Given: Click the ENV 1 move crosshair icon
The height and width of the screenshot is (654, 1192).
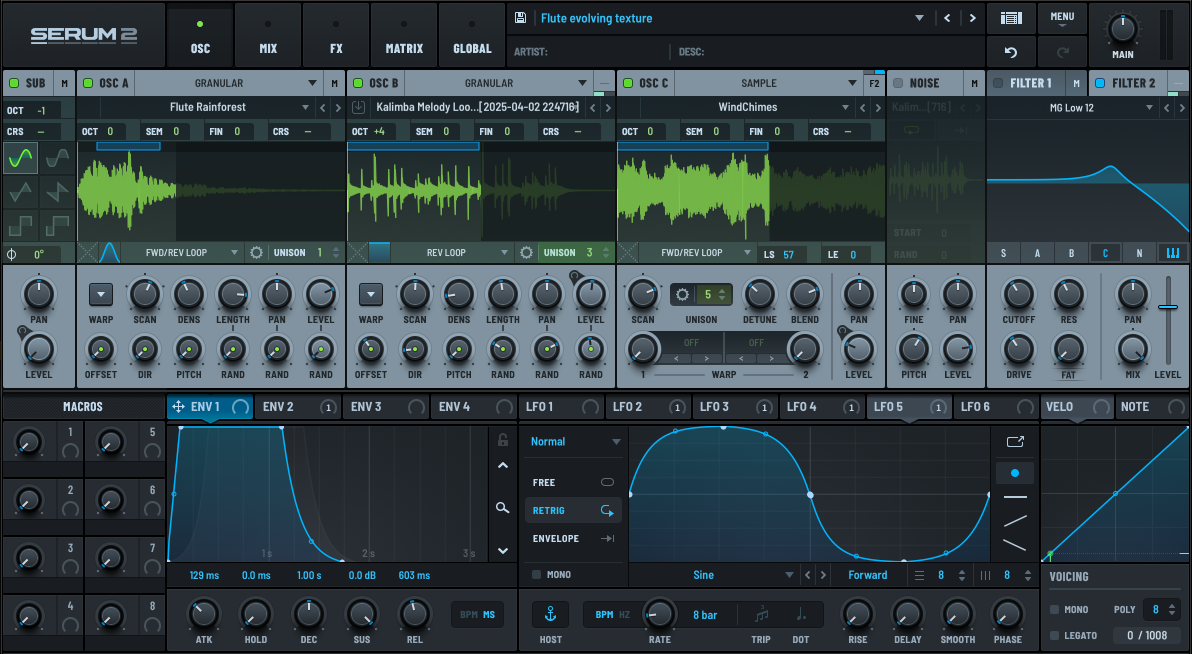Looking at the screenshot, I should (179, 407).
